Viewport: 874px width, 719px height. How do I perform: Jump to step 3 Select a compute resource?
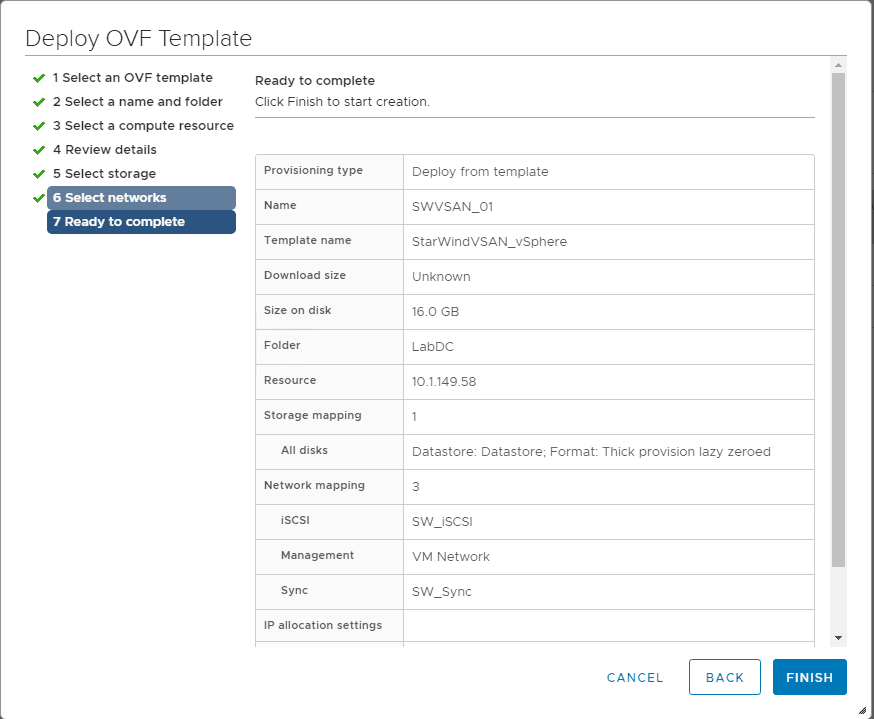tap(143, 126)
